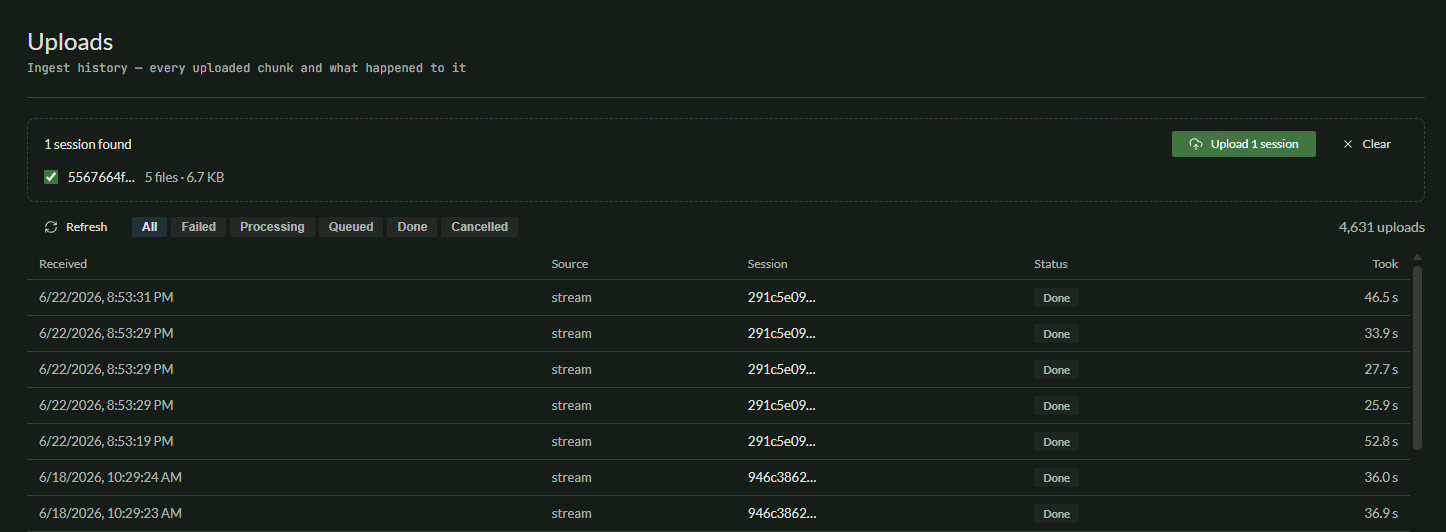Click the stream source in the 52.8 s row

[571, 441]
